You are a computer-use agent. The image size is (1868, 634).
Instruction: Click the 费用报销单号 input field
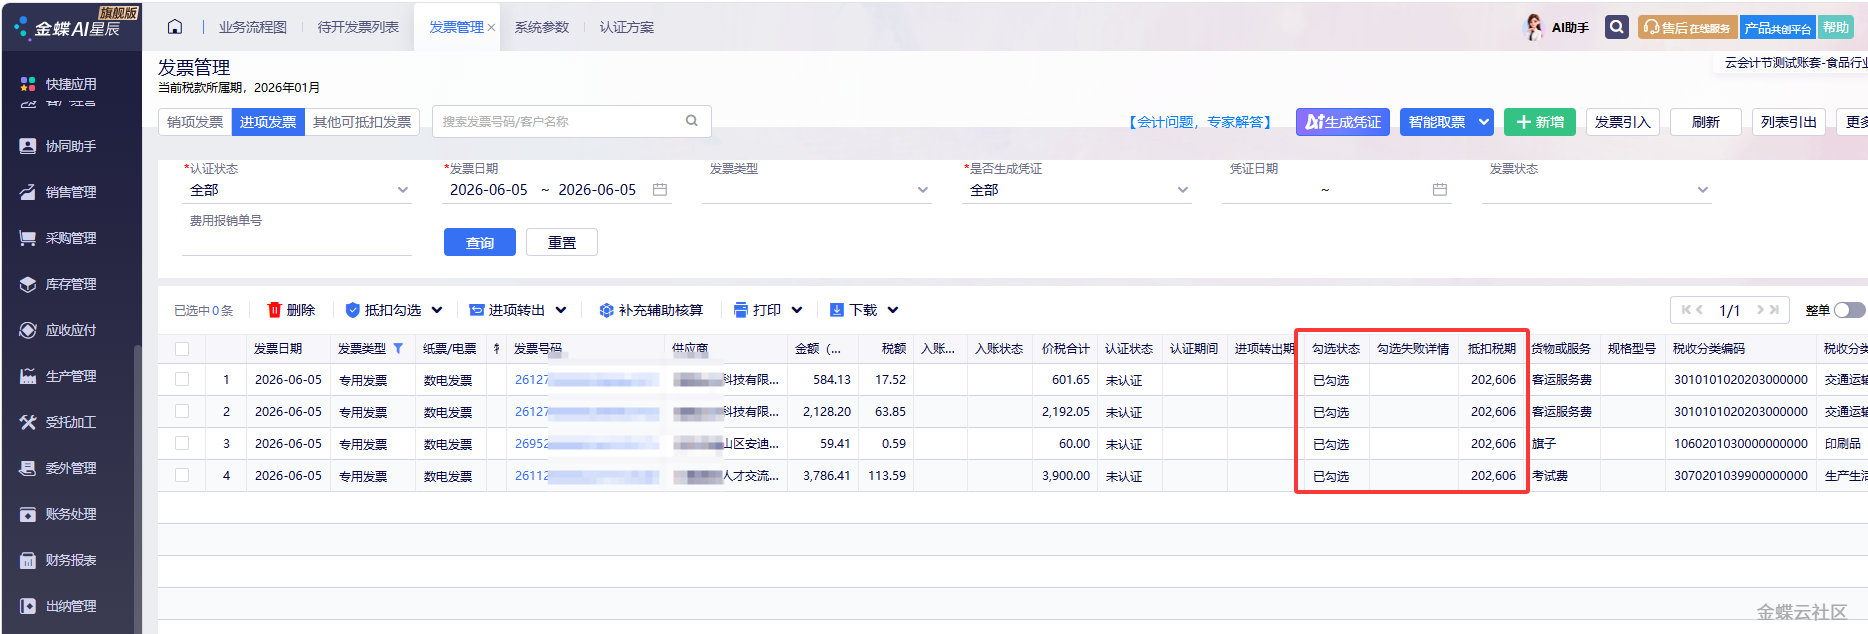coord(297,243)
